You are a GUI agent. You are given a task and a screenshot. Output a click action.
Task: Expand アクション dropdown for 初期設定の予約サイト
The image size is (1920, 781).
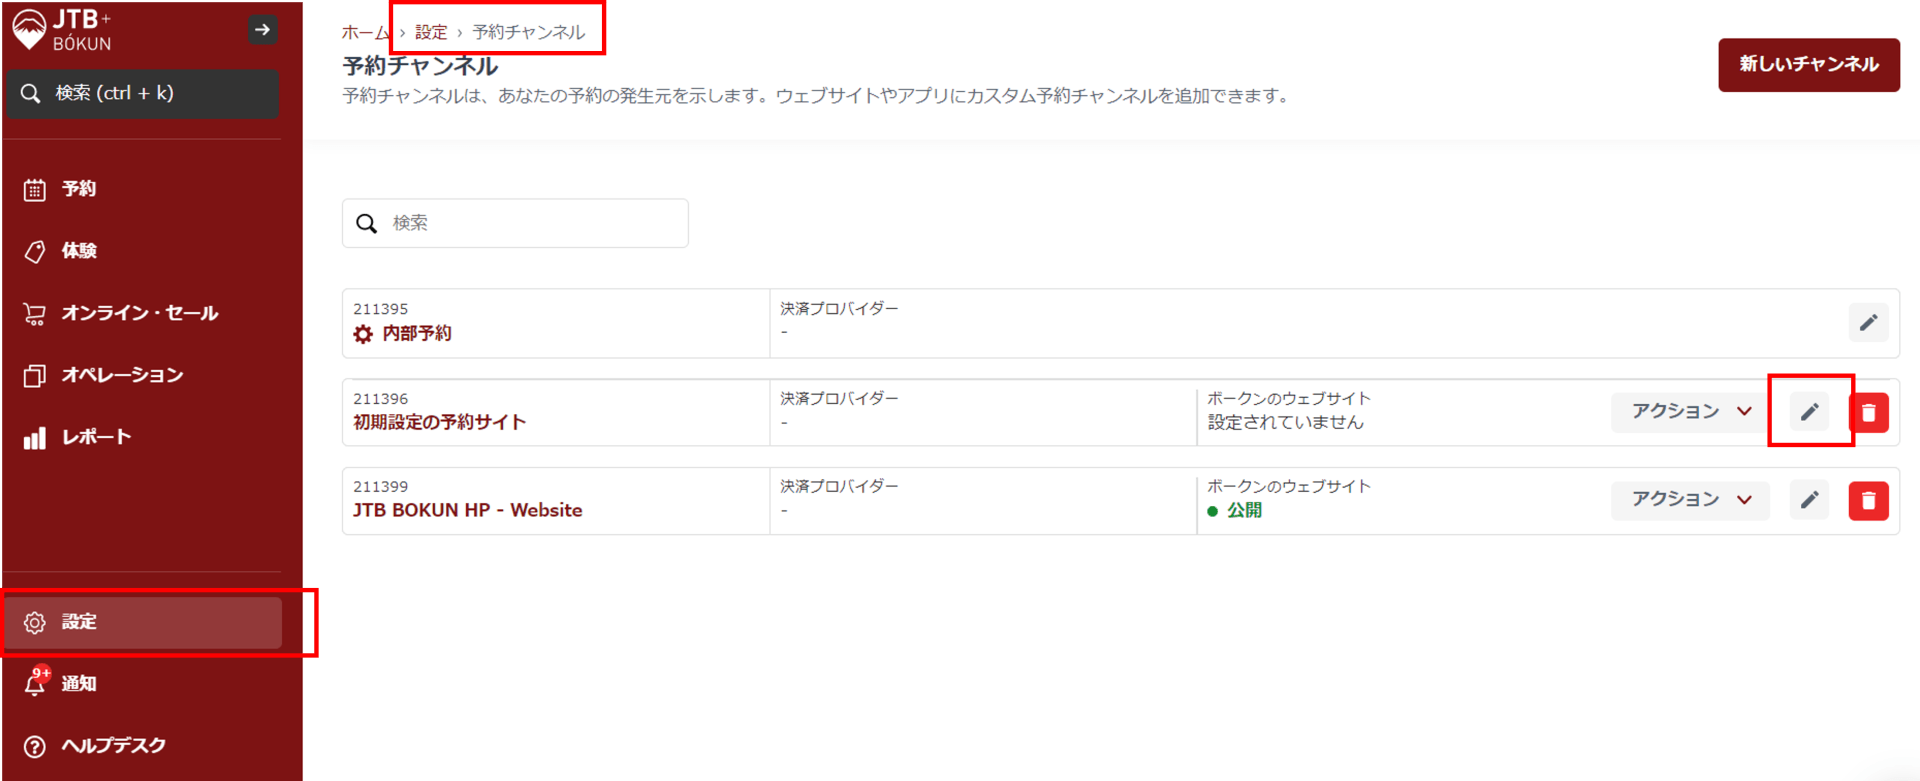[x=1690, y=412]
